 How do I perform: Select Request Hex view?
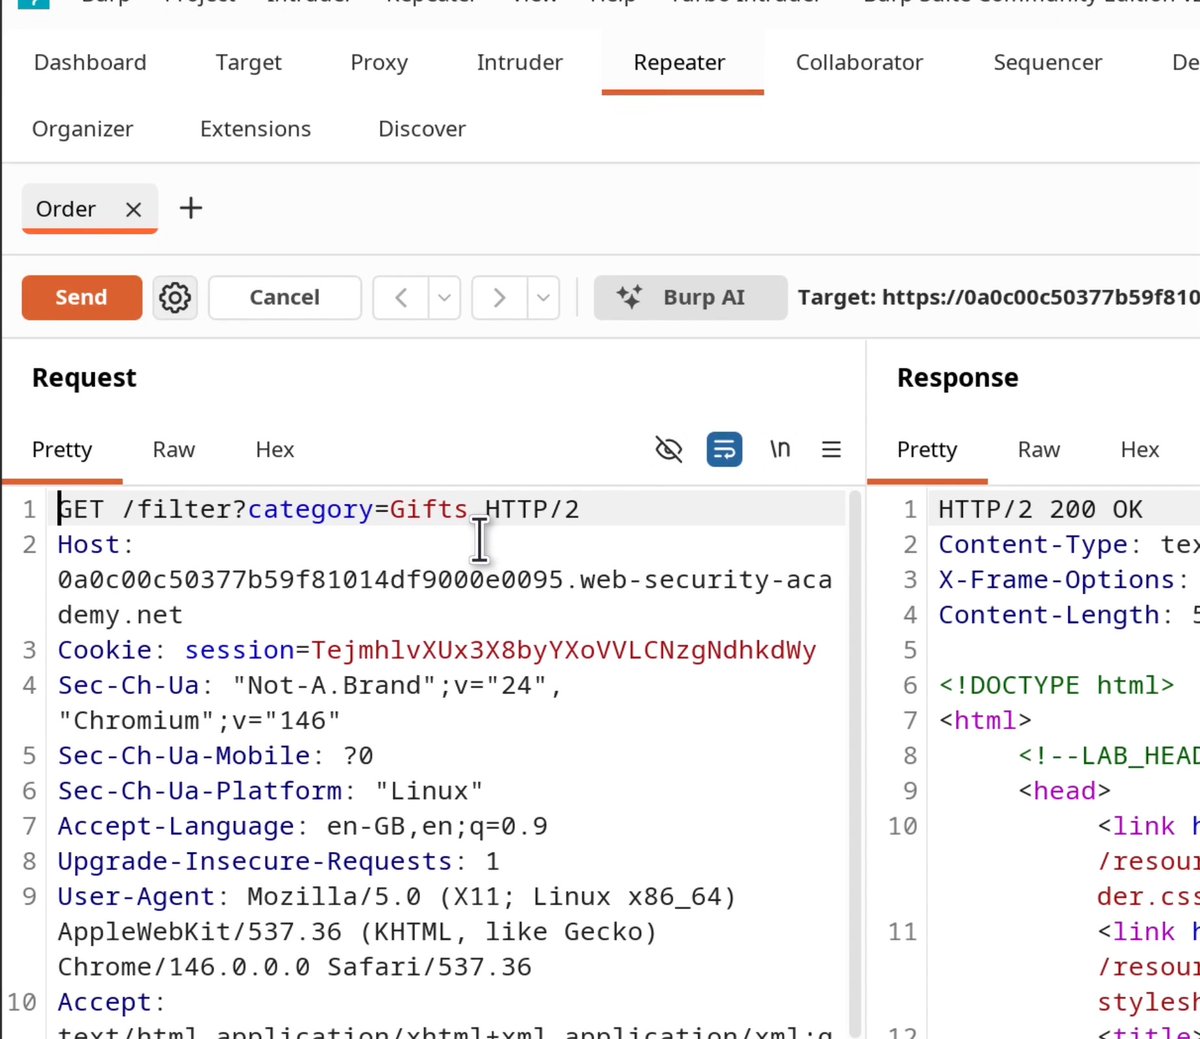tap(275, 450)
